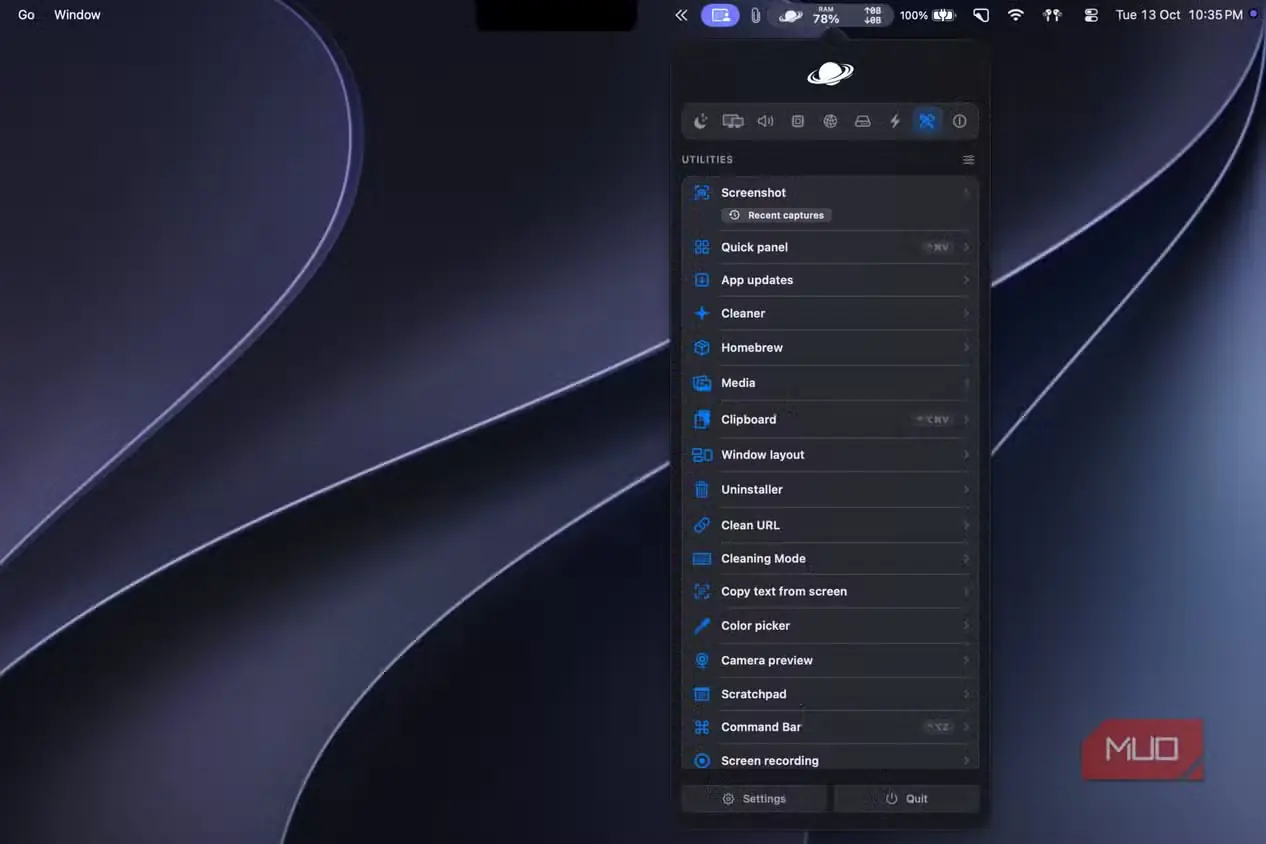Open the Scratchpad entry
This screenshot has width=1266, height=844.
830,694
